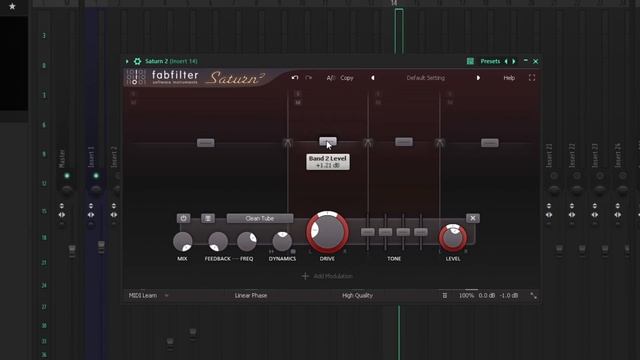
Task: Click the Band 4 level handle
Action: [x=489, y=143]
